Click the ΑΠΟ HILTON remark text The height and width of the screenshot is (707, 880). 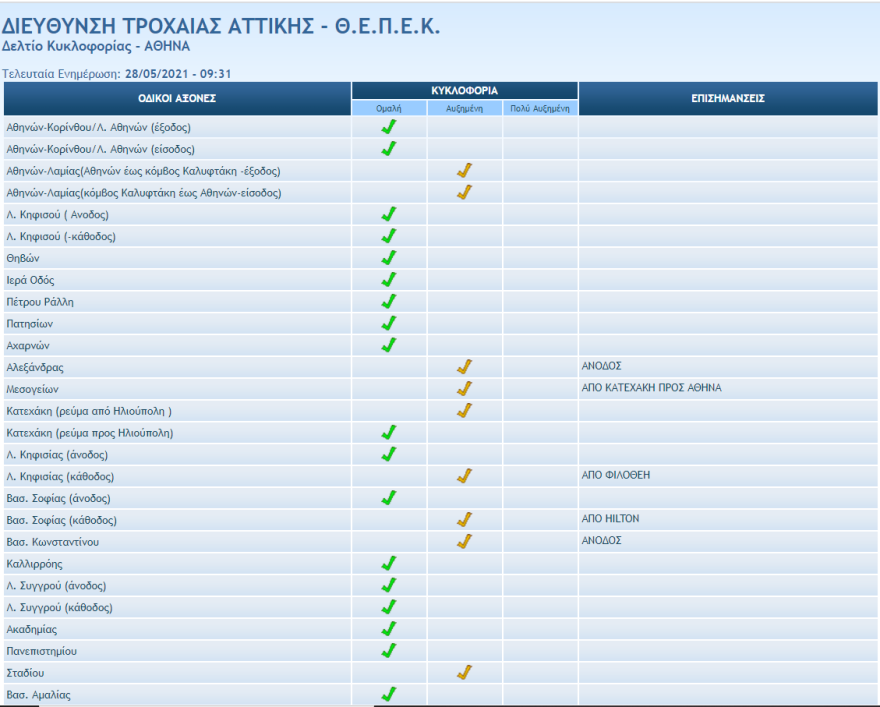(610, 519)
